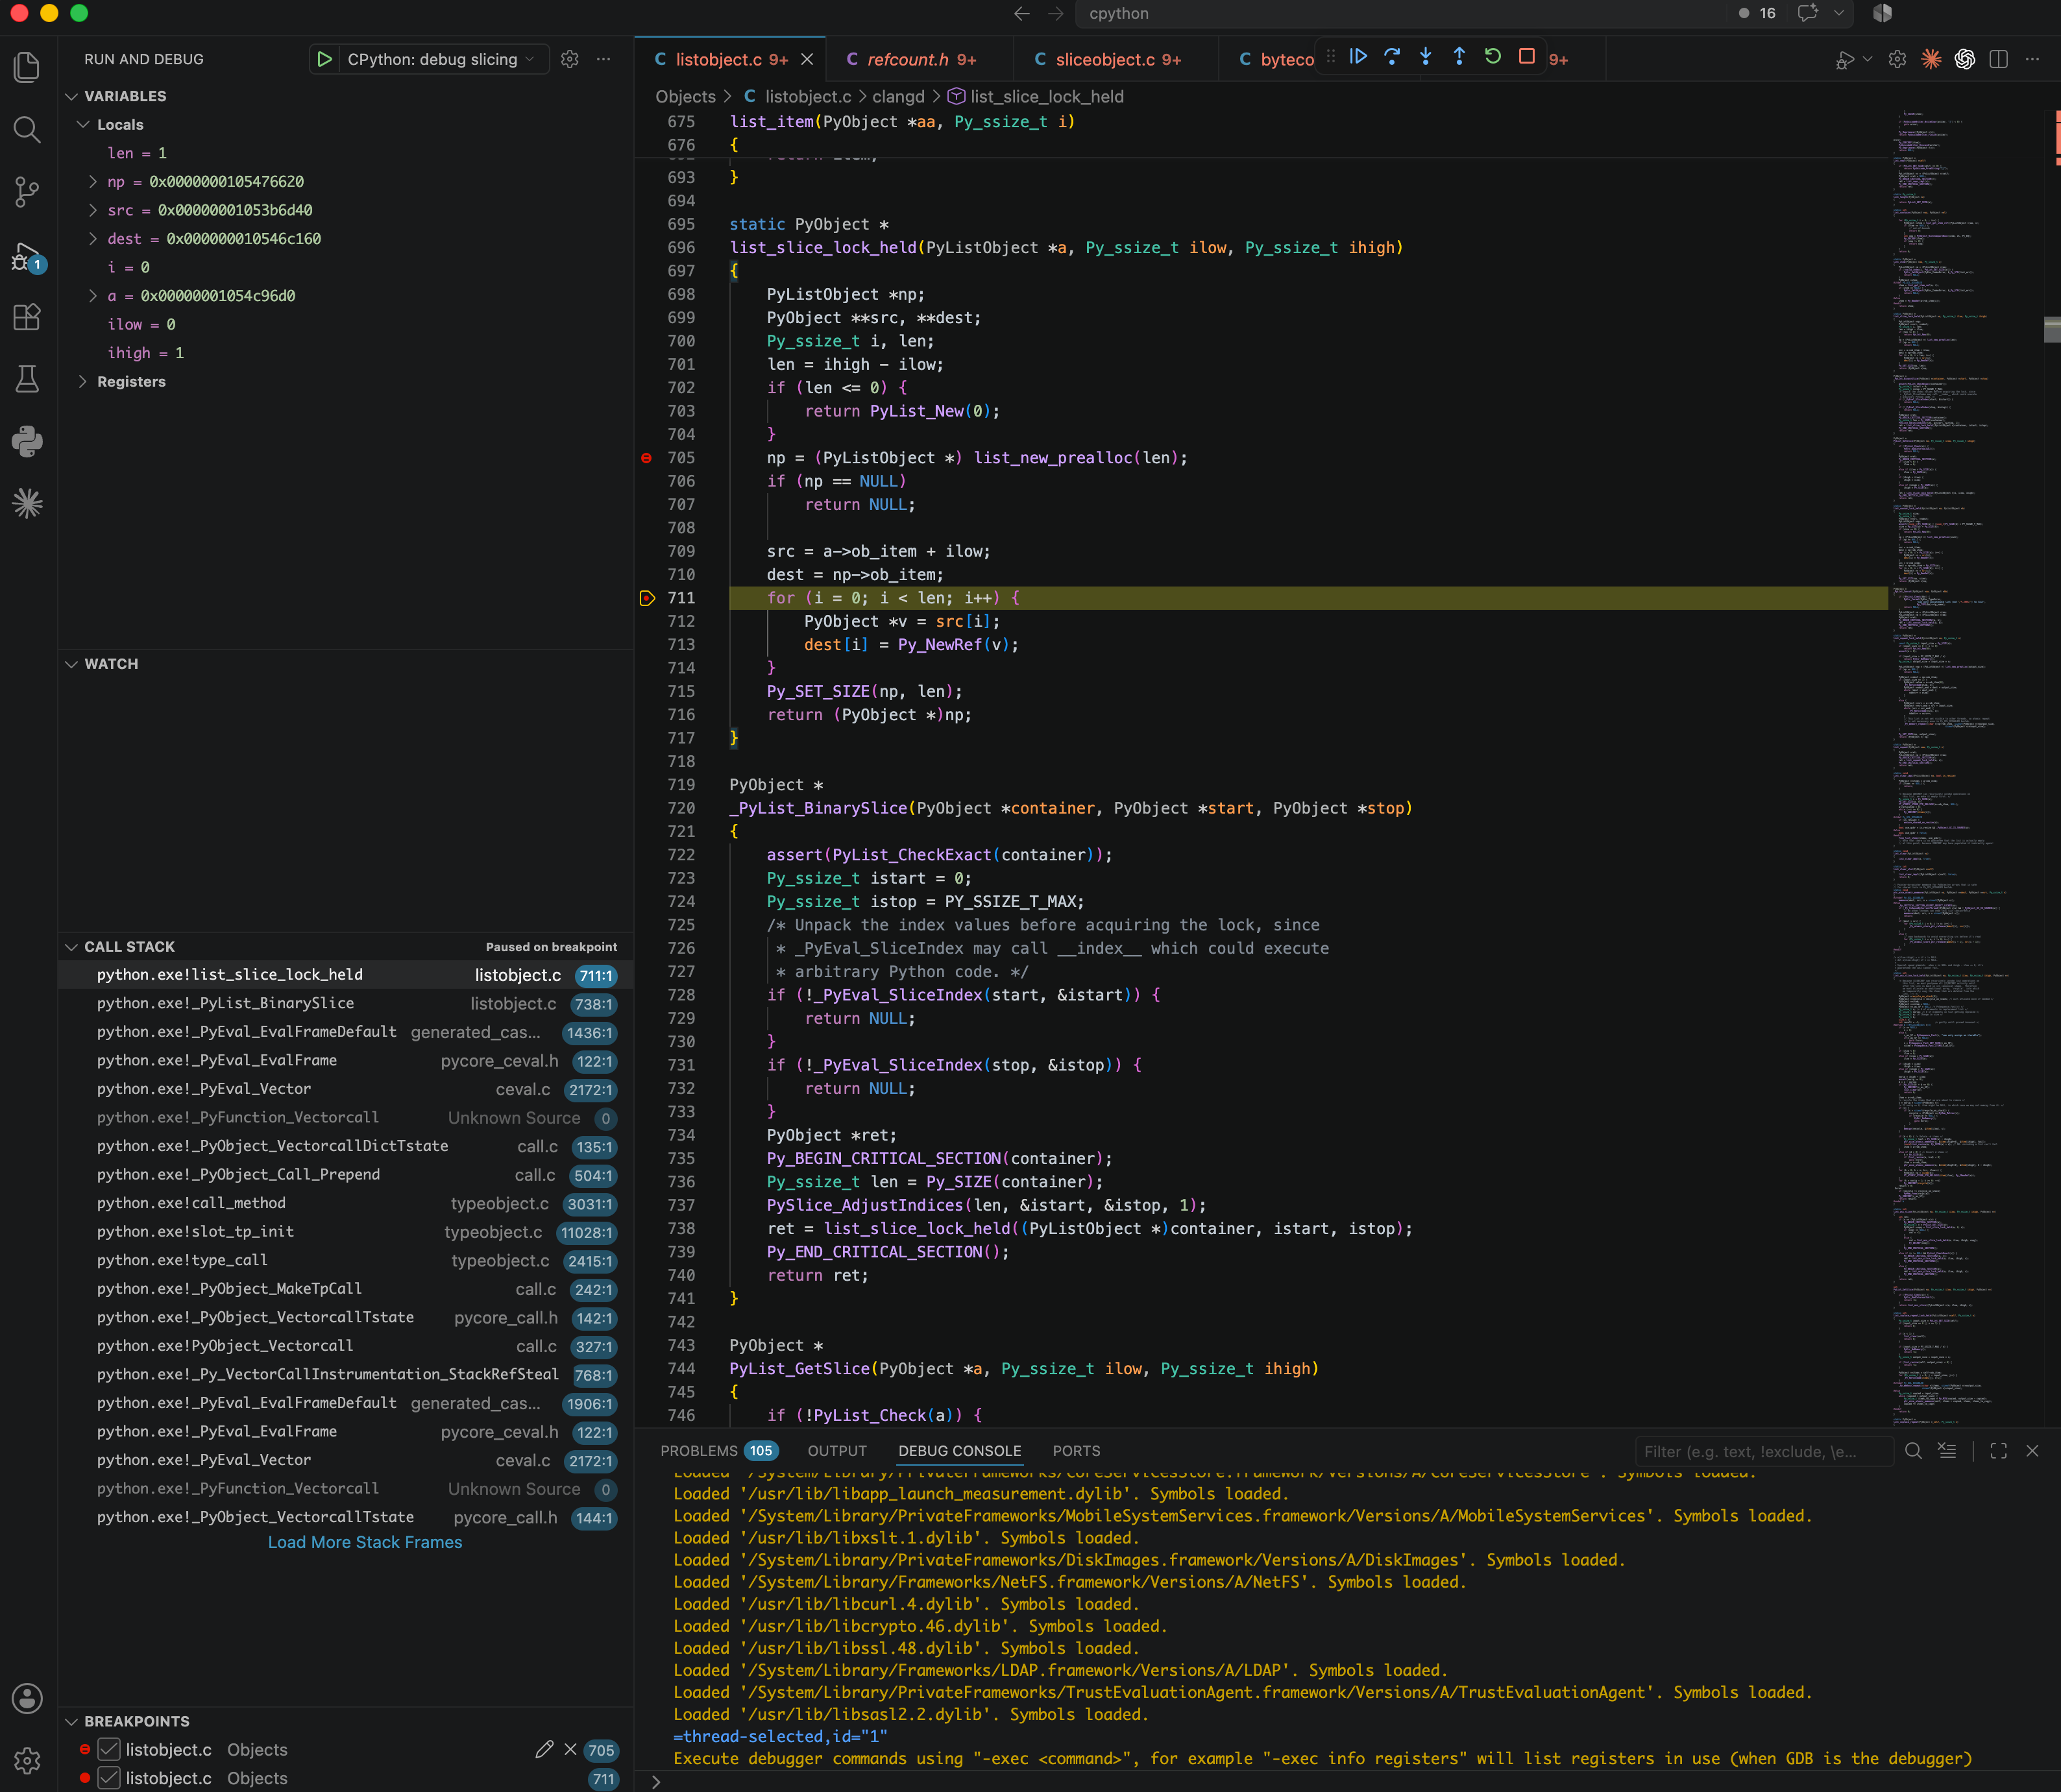This screenshot has height=1792, width=2061.
Task: Expand the Registers scope
Action: (x=83, y=382)
